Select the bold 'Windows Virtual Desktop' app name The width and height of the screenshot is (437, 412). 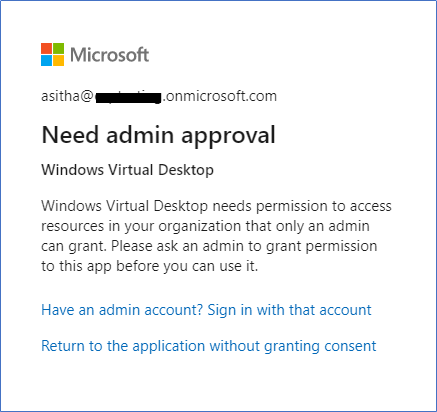[127, 170]
